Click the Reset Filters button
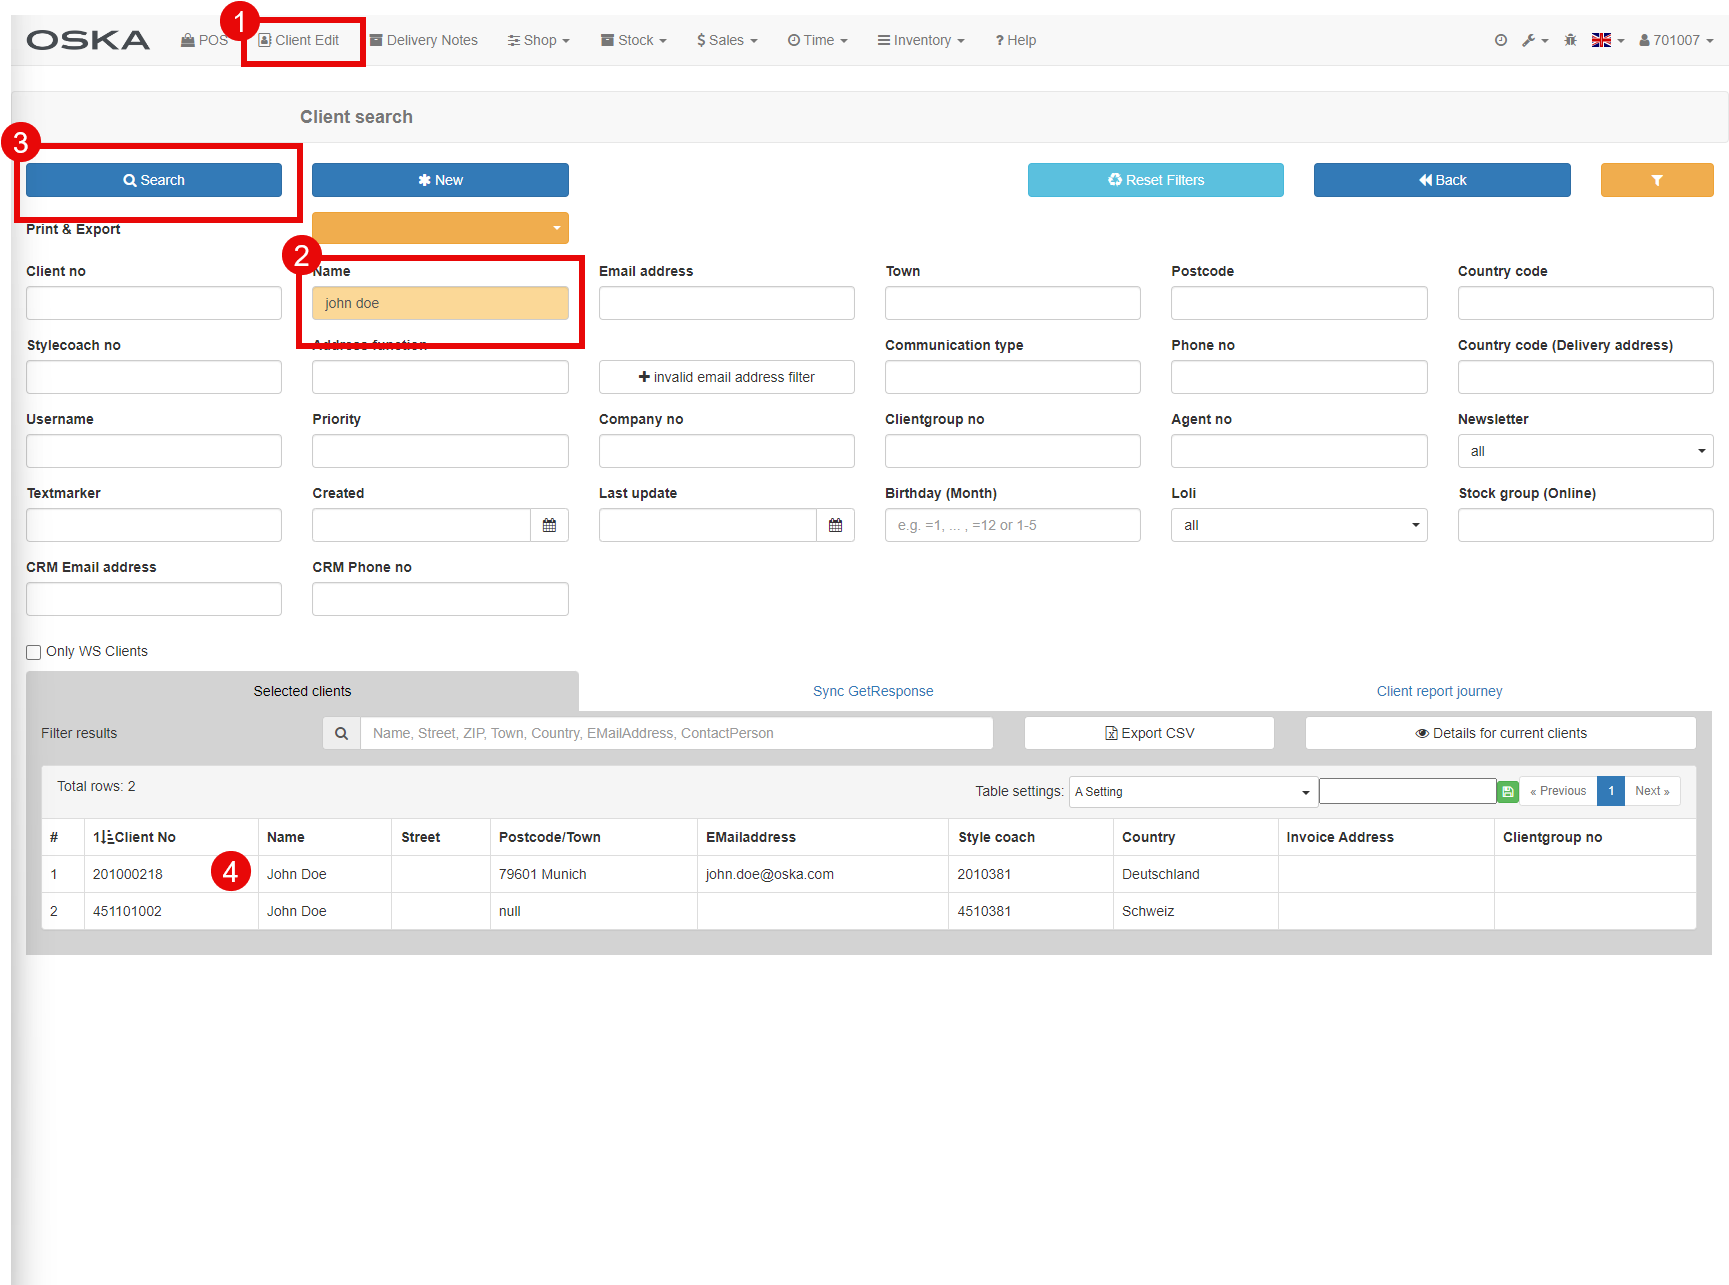The width and height of the screenshot is (1729, 1285). (1156, 180)
